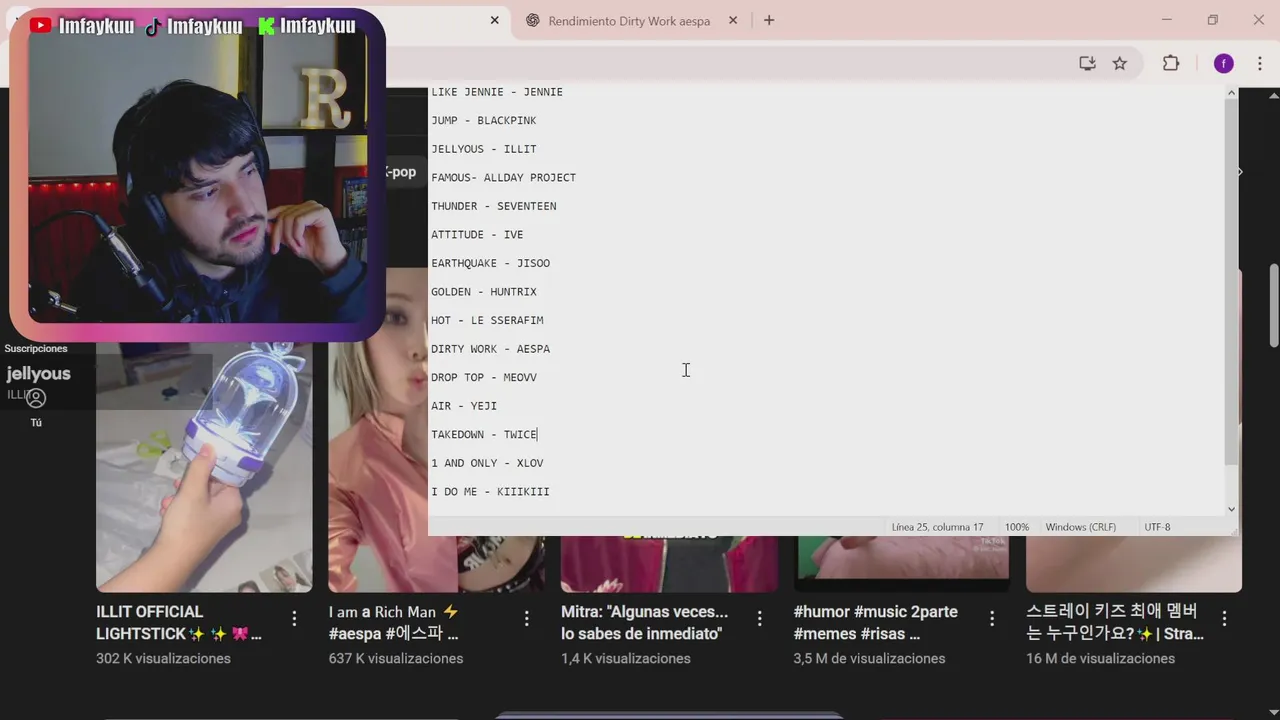
Task: Open the Chrome three-dot menu
Action: 1259,63
